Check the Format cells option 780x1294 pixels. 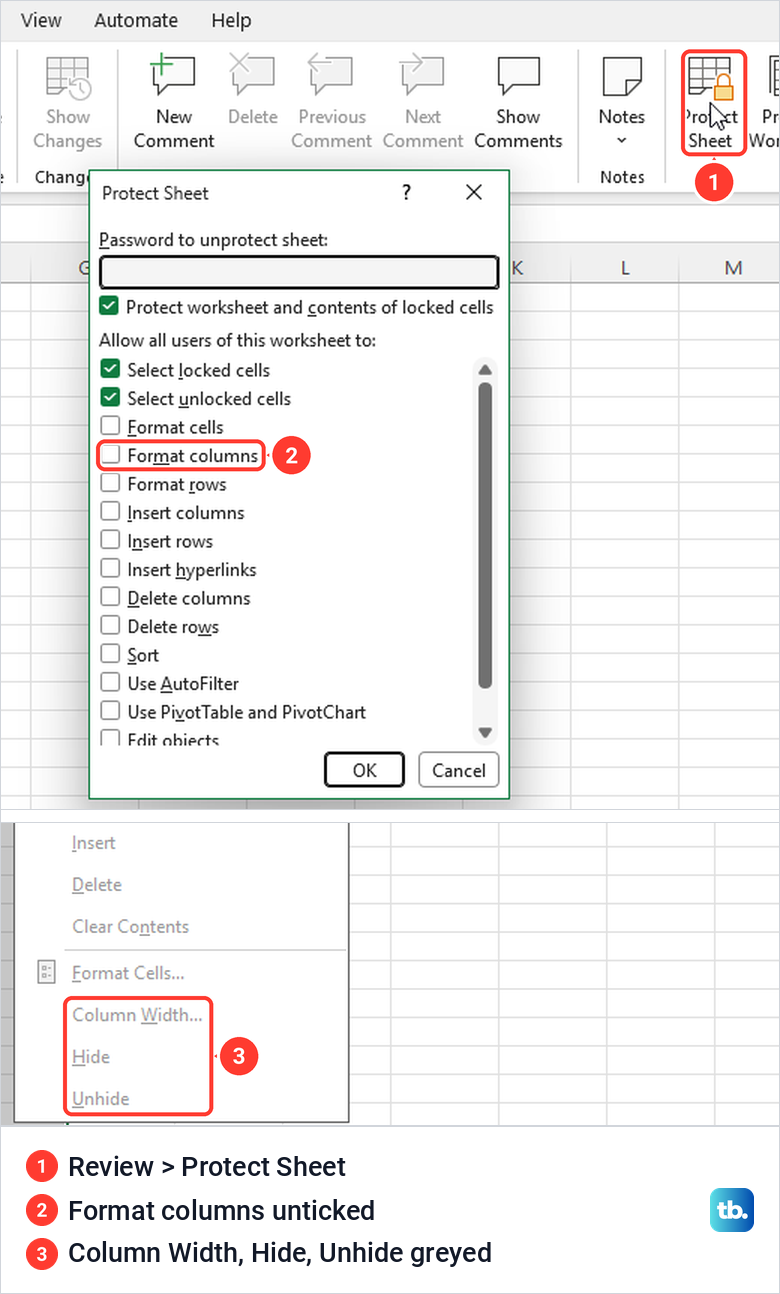coord(110,427)
